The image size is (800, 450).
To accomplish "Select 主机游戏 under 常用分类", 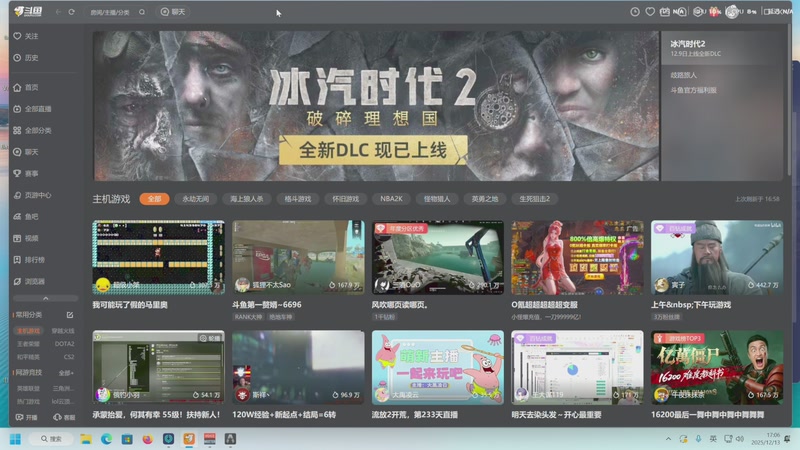I will click(29, 331).
